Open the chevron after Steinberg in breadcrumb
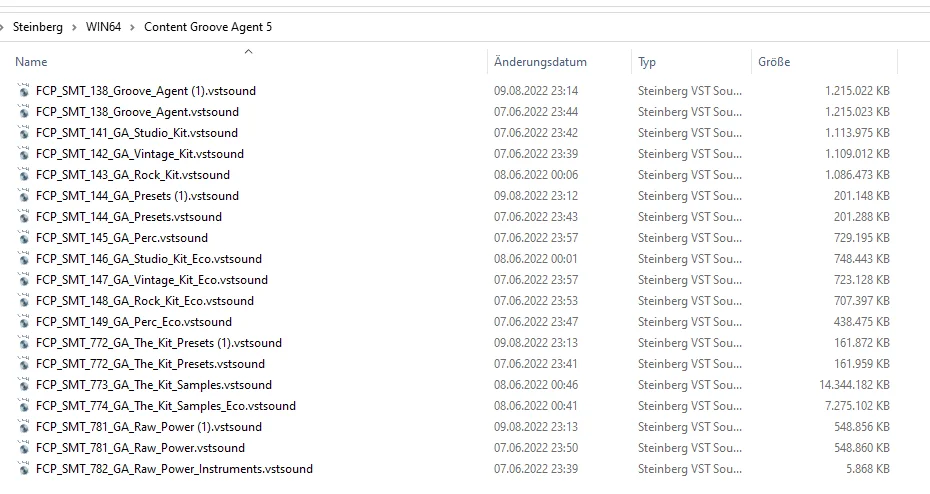 pos(74,27)
